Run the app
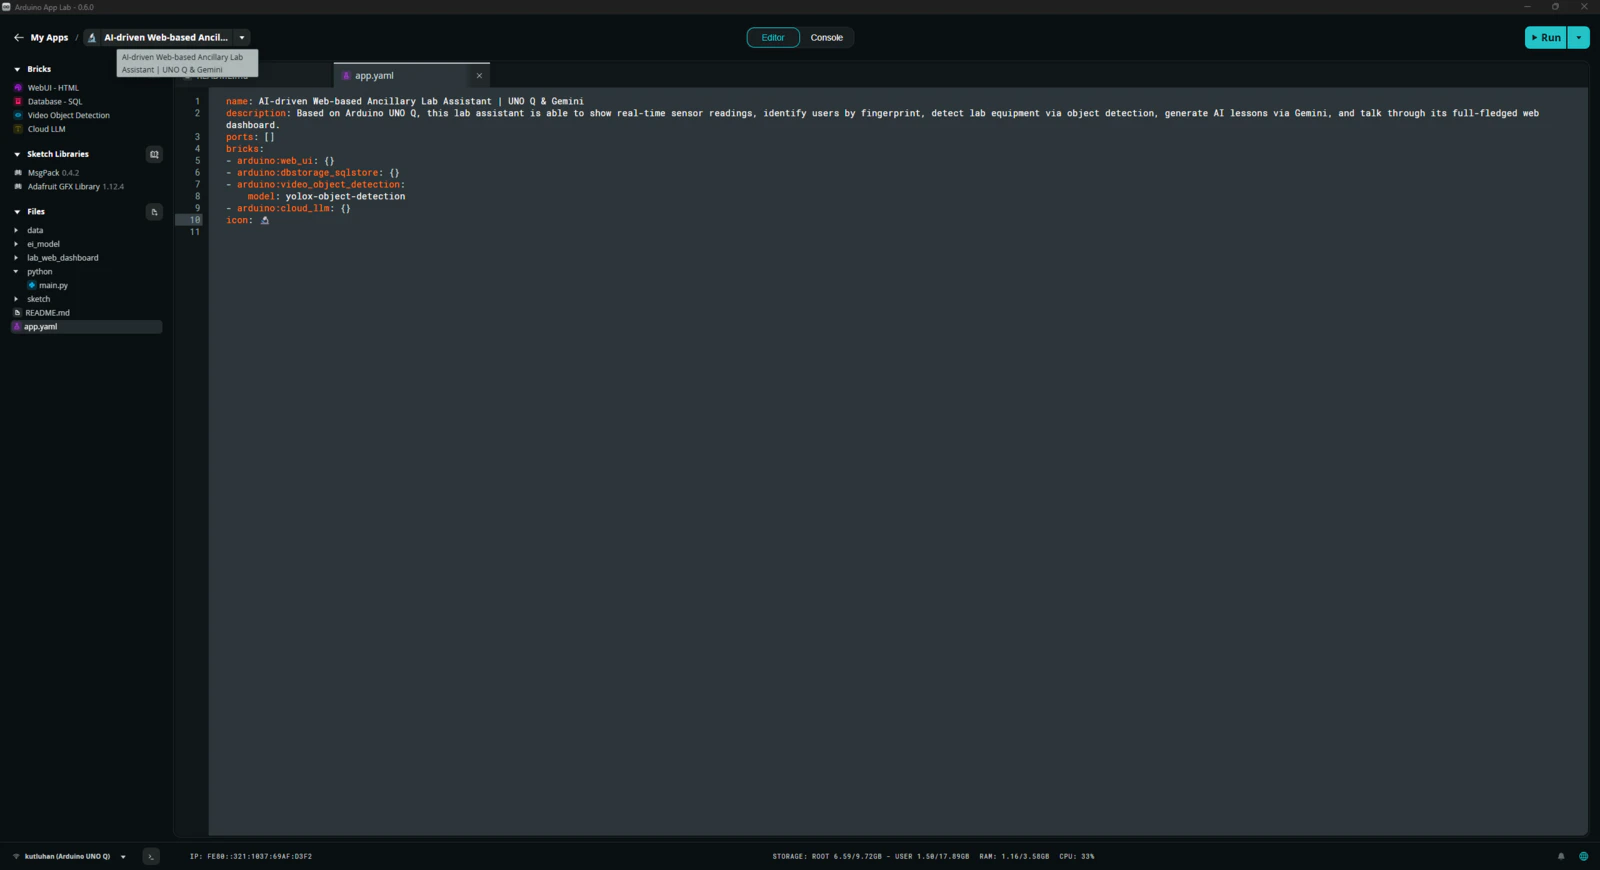The width and height of the screenshot is (1600, 870). pos(1545,38)
